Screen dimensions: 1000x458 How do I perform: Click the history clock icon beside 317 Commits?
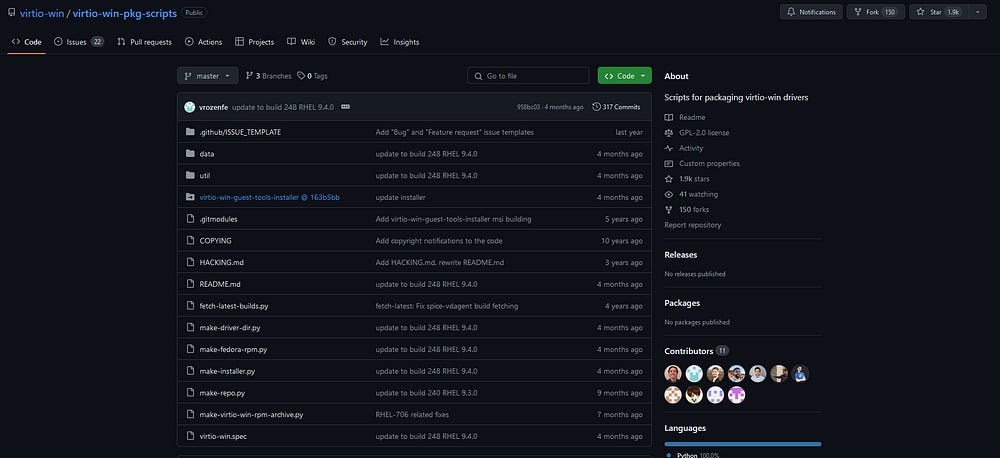pyautogui.click(x=596, y=107)
